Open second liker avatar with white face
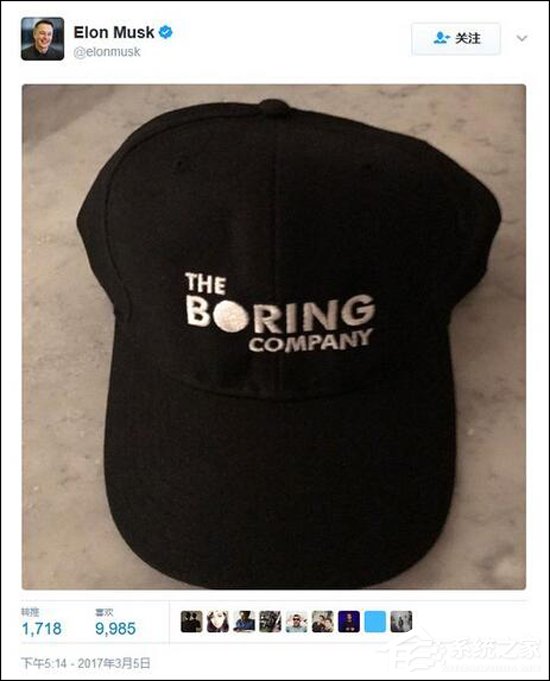The height and width of the screenshot is (681, 550). [x=218, y=621]
